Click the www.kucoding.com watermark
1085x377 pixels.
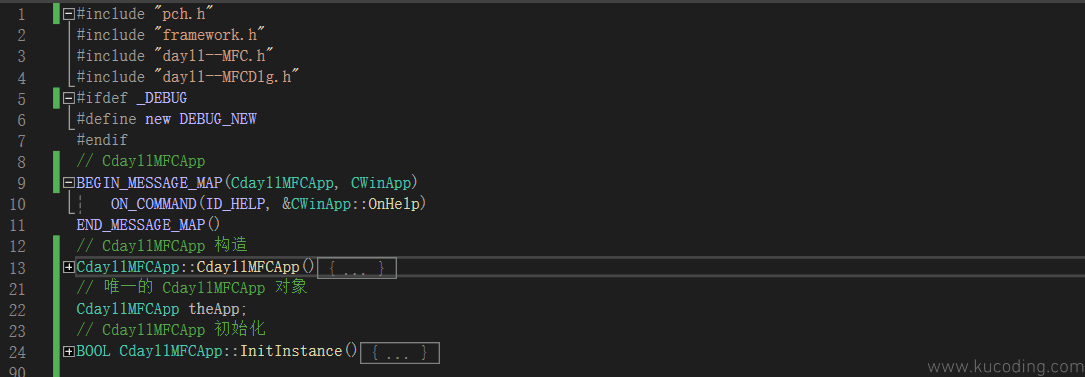click(1005, 367)
